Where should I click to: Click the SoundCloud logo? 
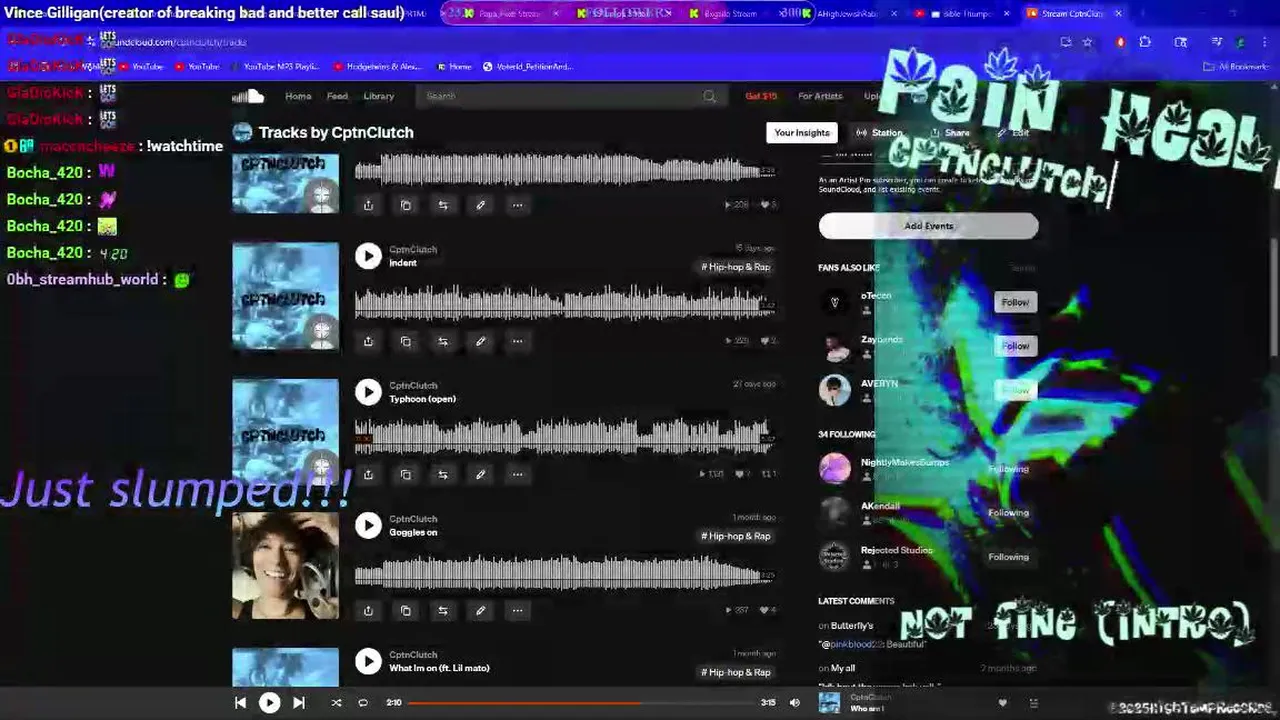(248, 96)
